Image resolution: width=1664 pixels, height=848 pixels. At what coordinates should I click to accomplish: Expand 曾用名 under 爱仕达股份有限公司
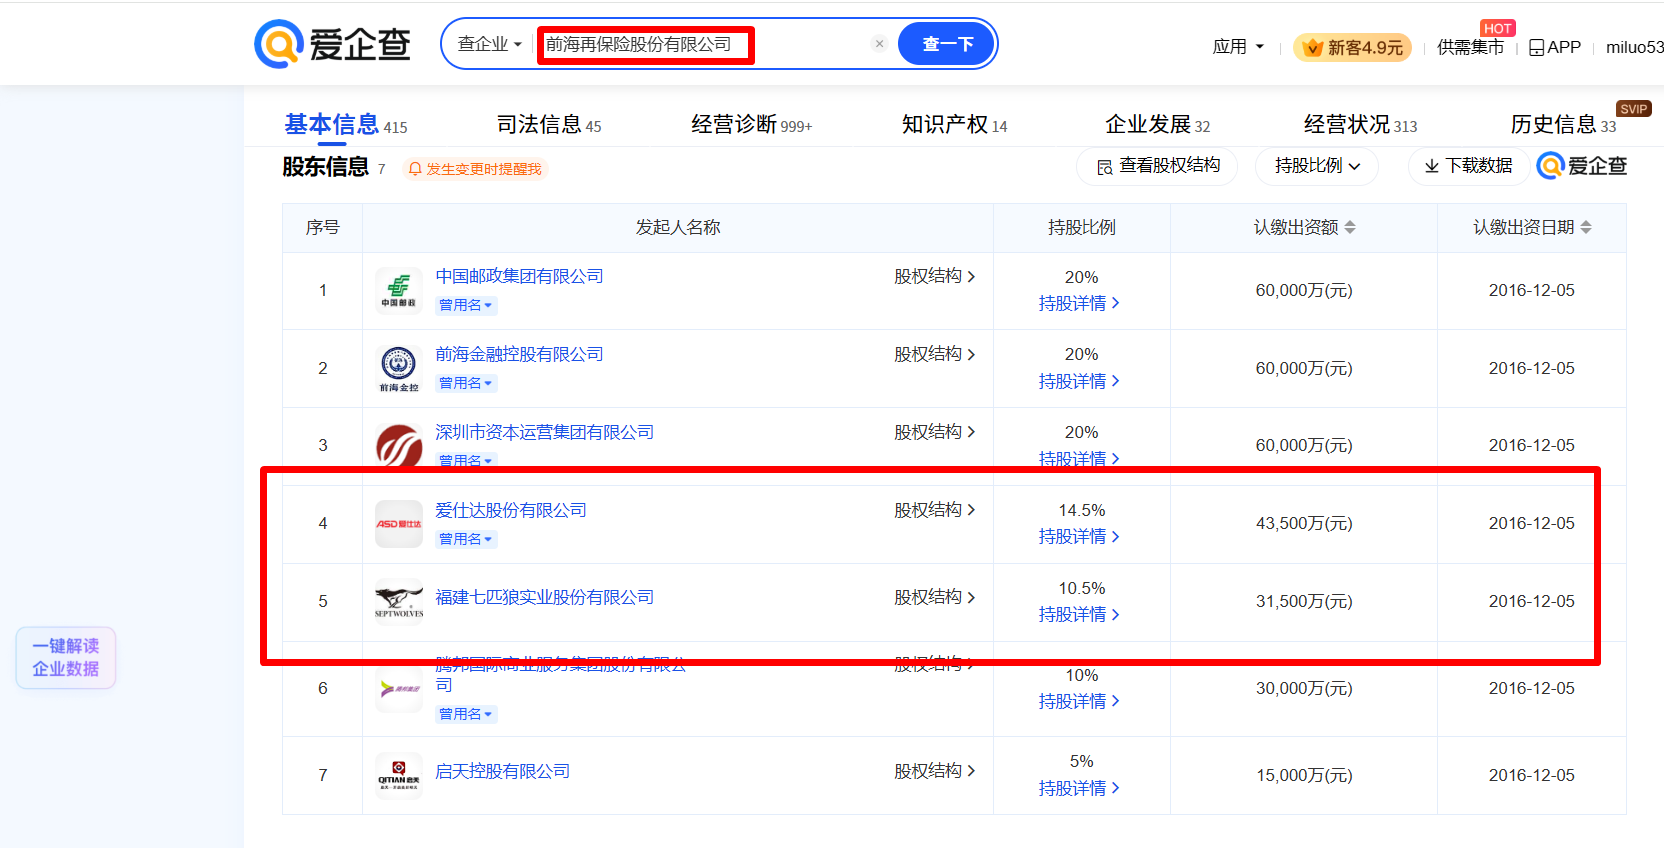pyautogui.click(x=465, y=539)
